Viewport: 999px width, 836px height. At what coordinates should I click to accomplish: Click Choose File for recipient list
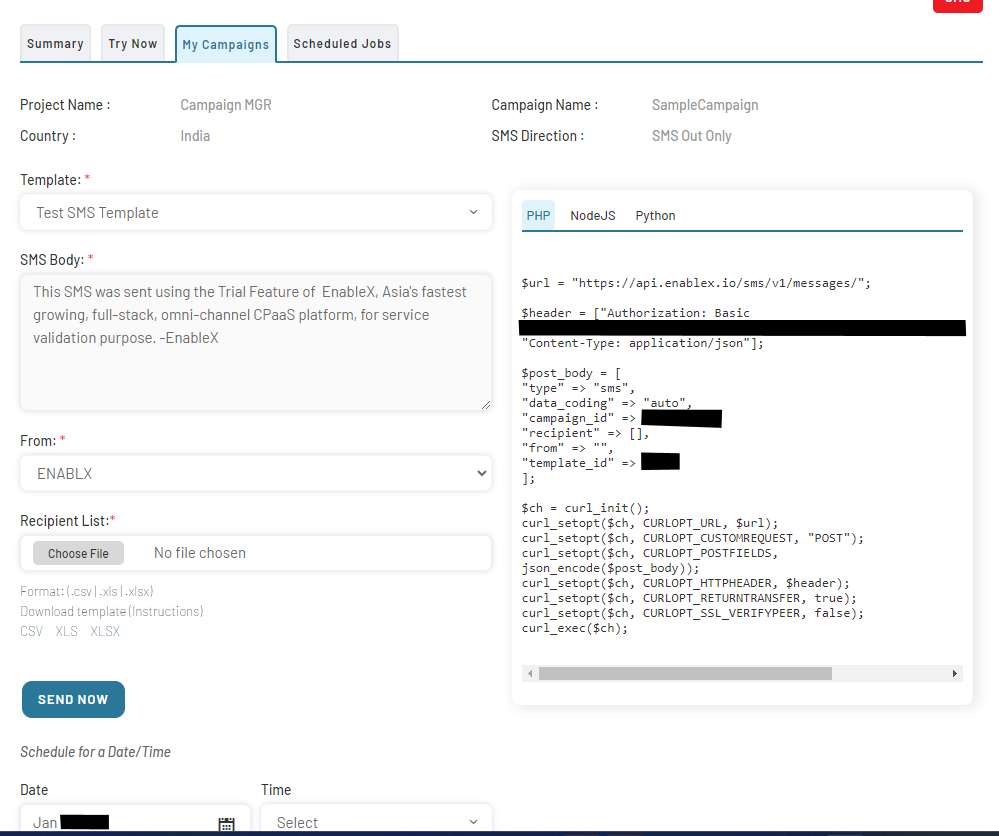(78, 553)
